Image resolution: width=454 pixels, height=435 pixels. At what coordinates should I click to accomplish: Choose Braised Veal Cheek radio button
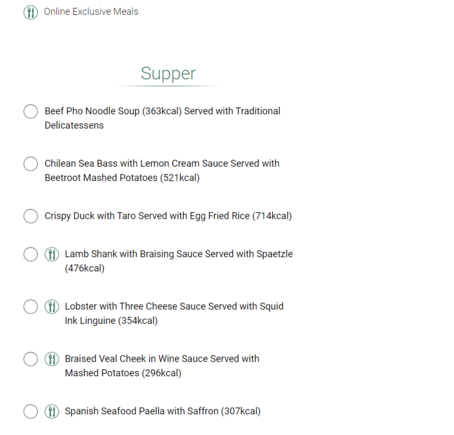coord(30,359)
